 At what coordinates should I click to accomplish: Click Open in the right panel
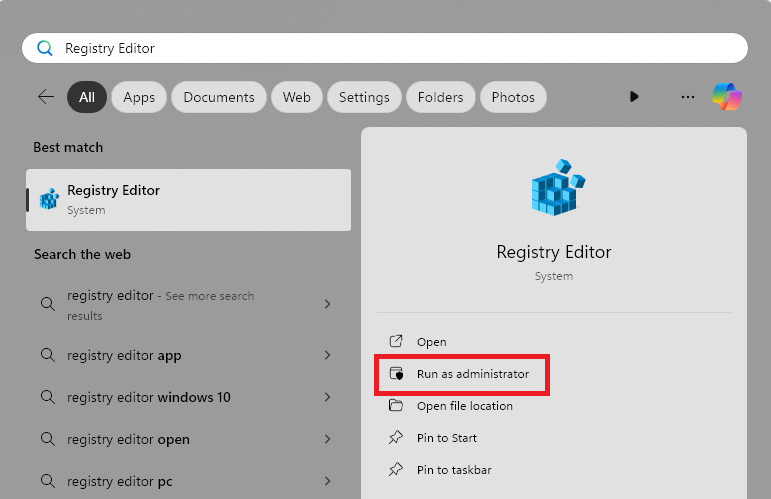(431, 342)
